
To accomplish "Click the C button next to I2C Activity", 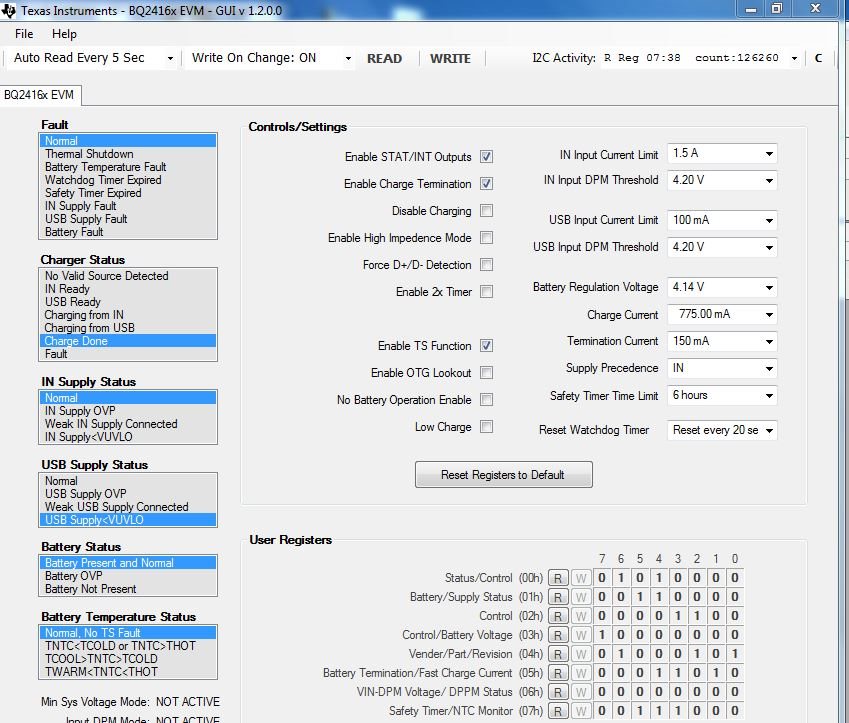I will pyautogui.click(x=818, y=58).
